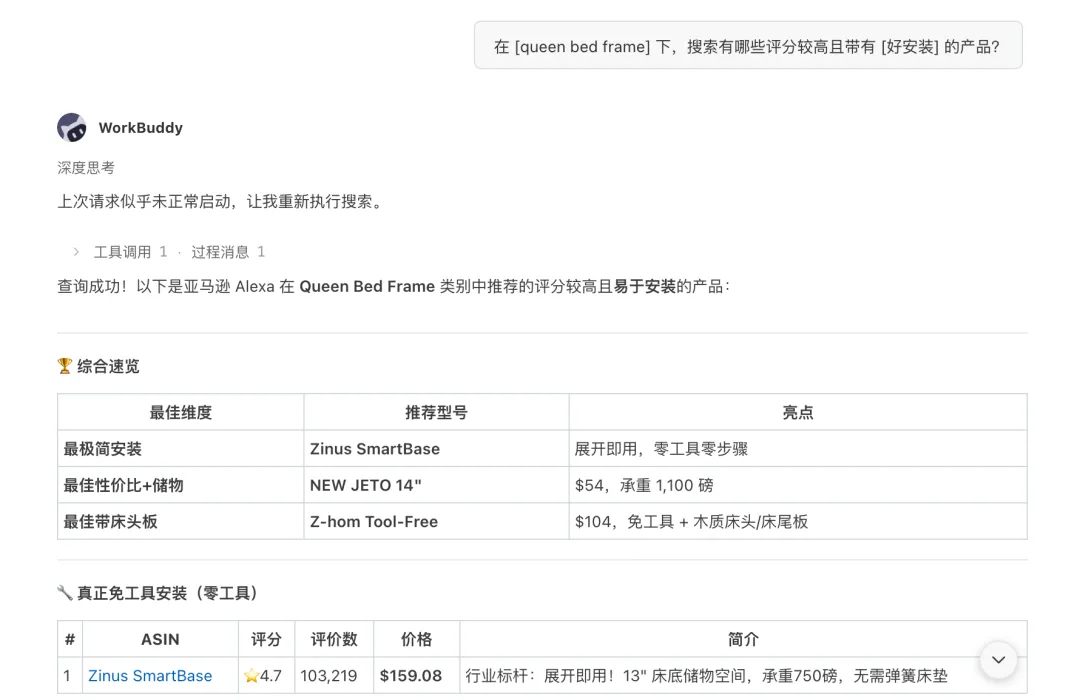Click the 最佳维度 column header
Image resolution: width=1080 pixels, height=700 pixels.
tap(180, 413)
